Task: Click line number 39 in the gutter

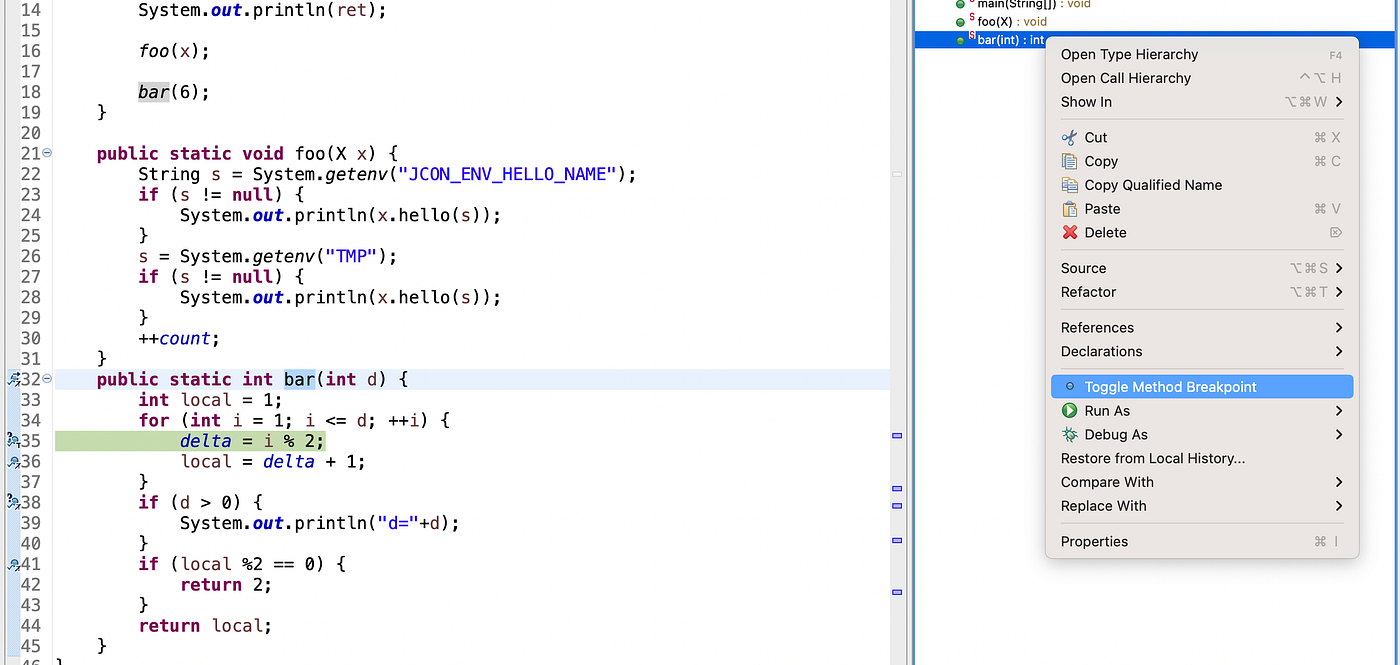Action: 30,524
